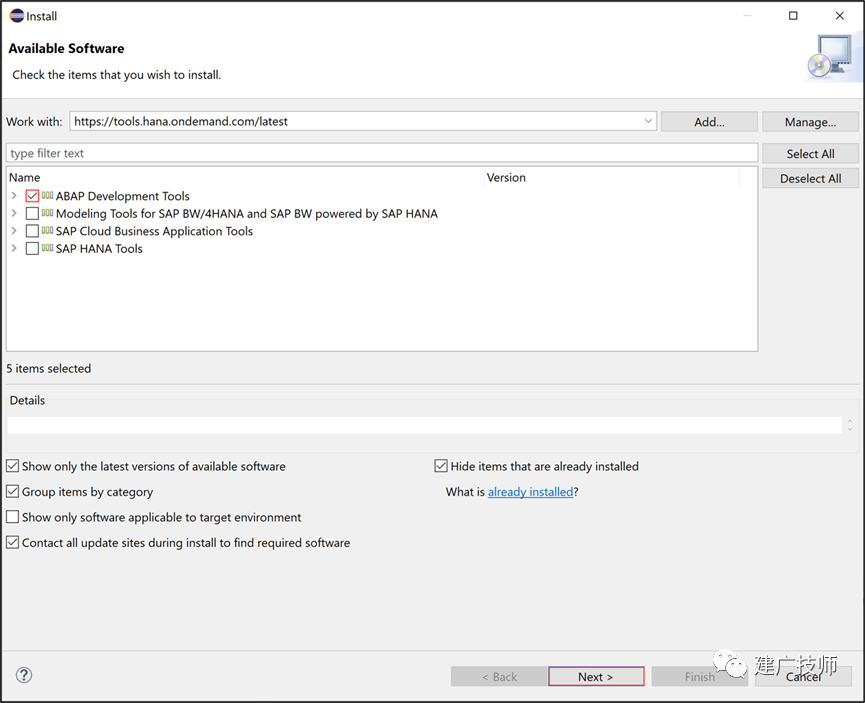This screenshot has height=703, width=865.
Task: Uncheck the ABAP Development Tools checkbox
Action: coord(32,196)
